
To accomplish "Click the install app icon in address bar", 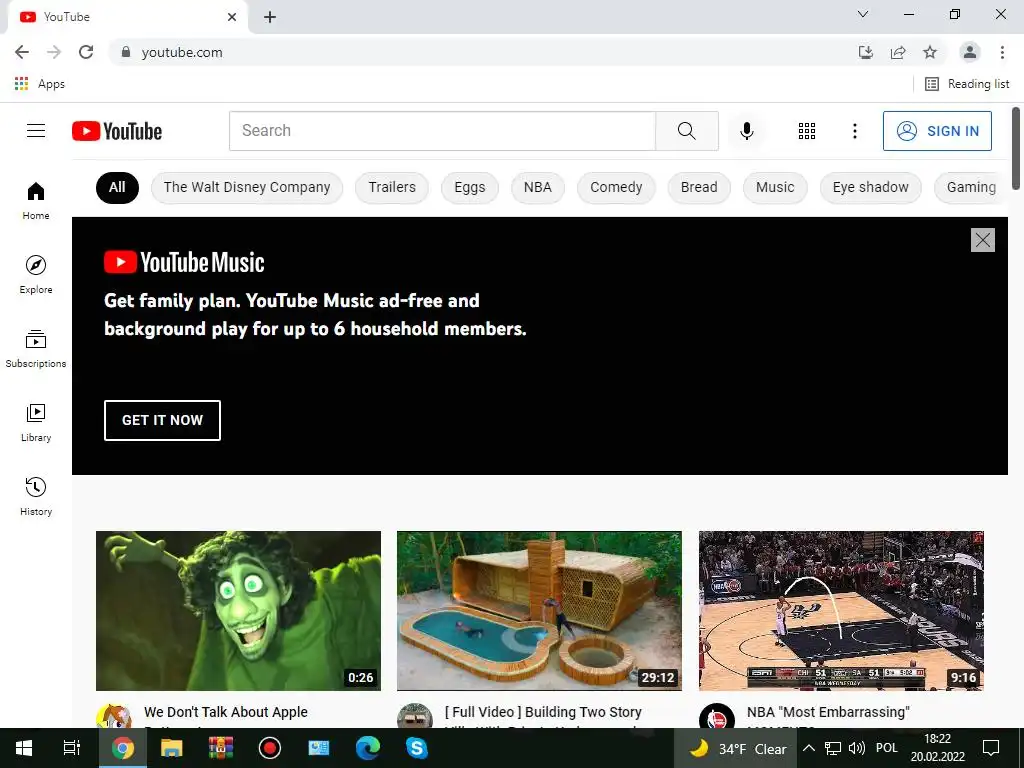I will (x=866, y=52).
